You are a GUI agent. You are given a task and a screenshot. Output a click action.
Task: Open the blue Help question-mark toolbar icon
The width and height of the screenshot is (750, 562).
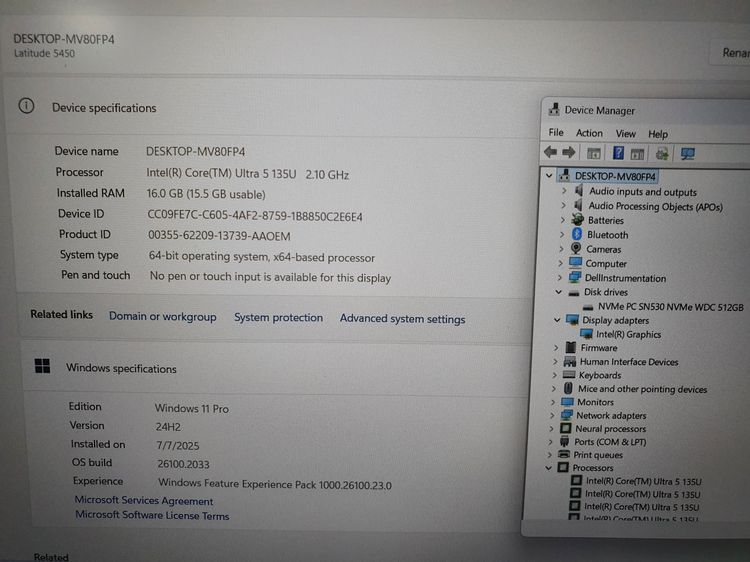618,153
